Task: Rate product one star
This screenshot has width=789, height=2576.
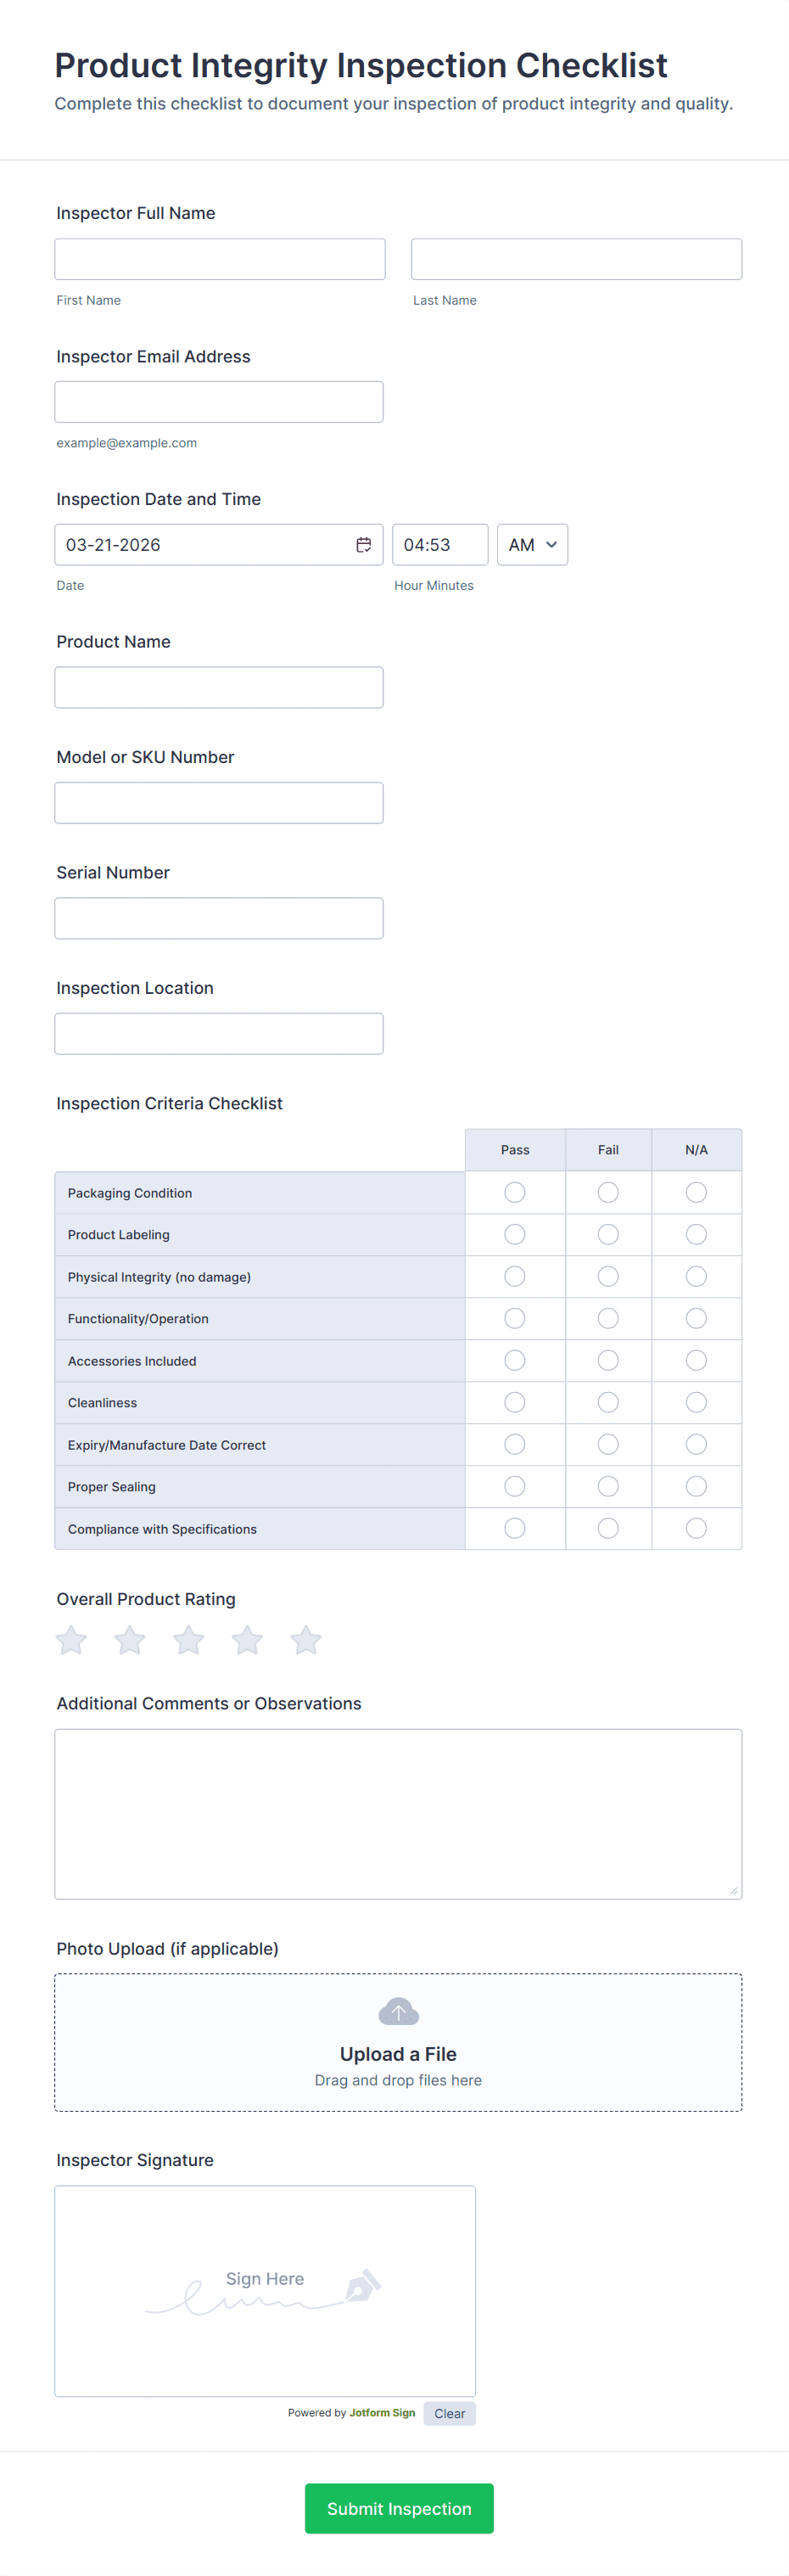Action: click(x=71, y=1640)
